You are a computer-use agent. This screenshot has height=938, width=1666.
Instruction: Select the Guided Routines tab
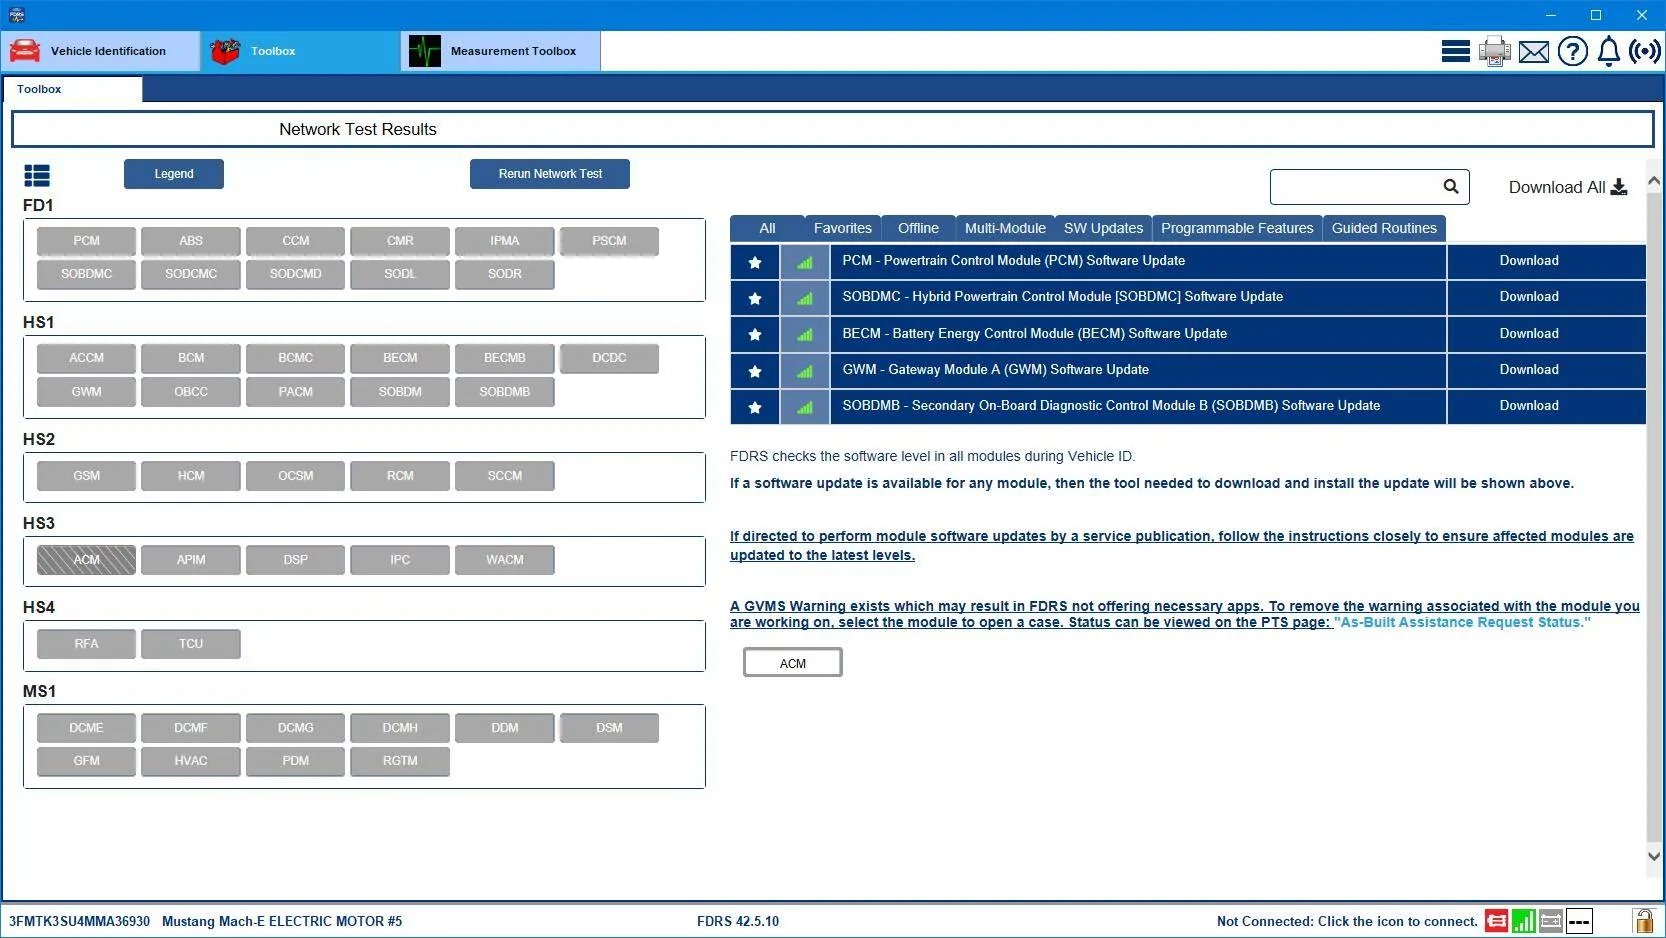click(x=1384, y=228)
